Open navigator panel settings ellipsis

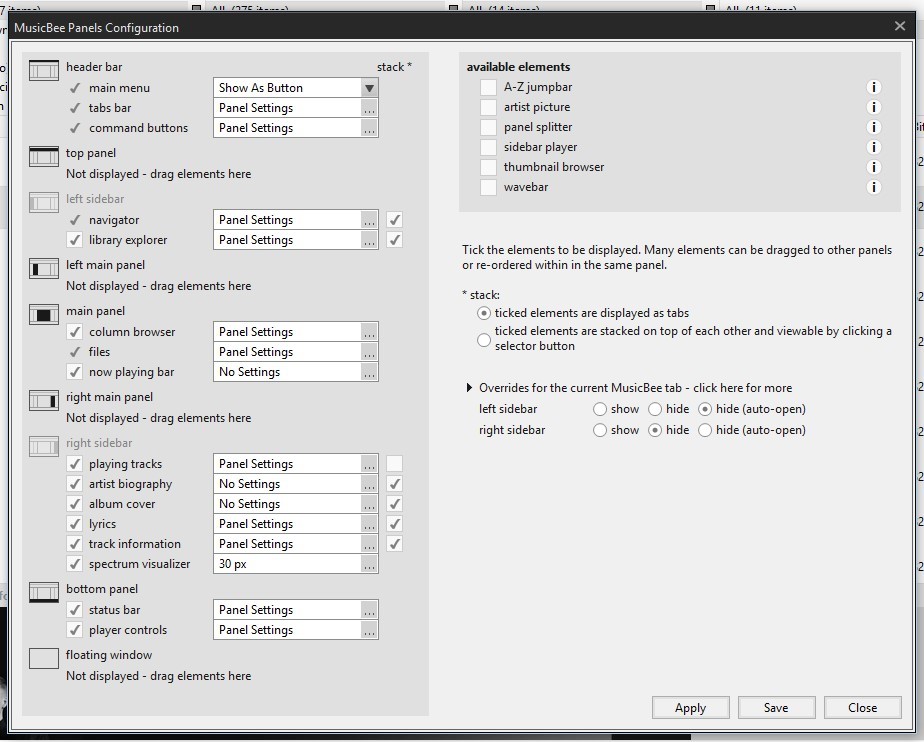(x=369, y=220)
